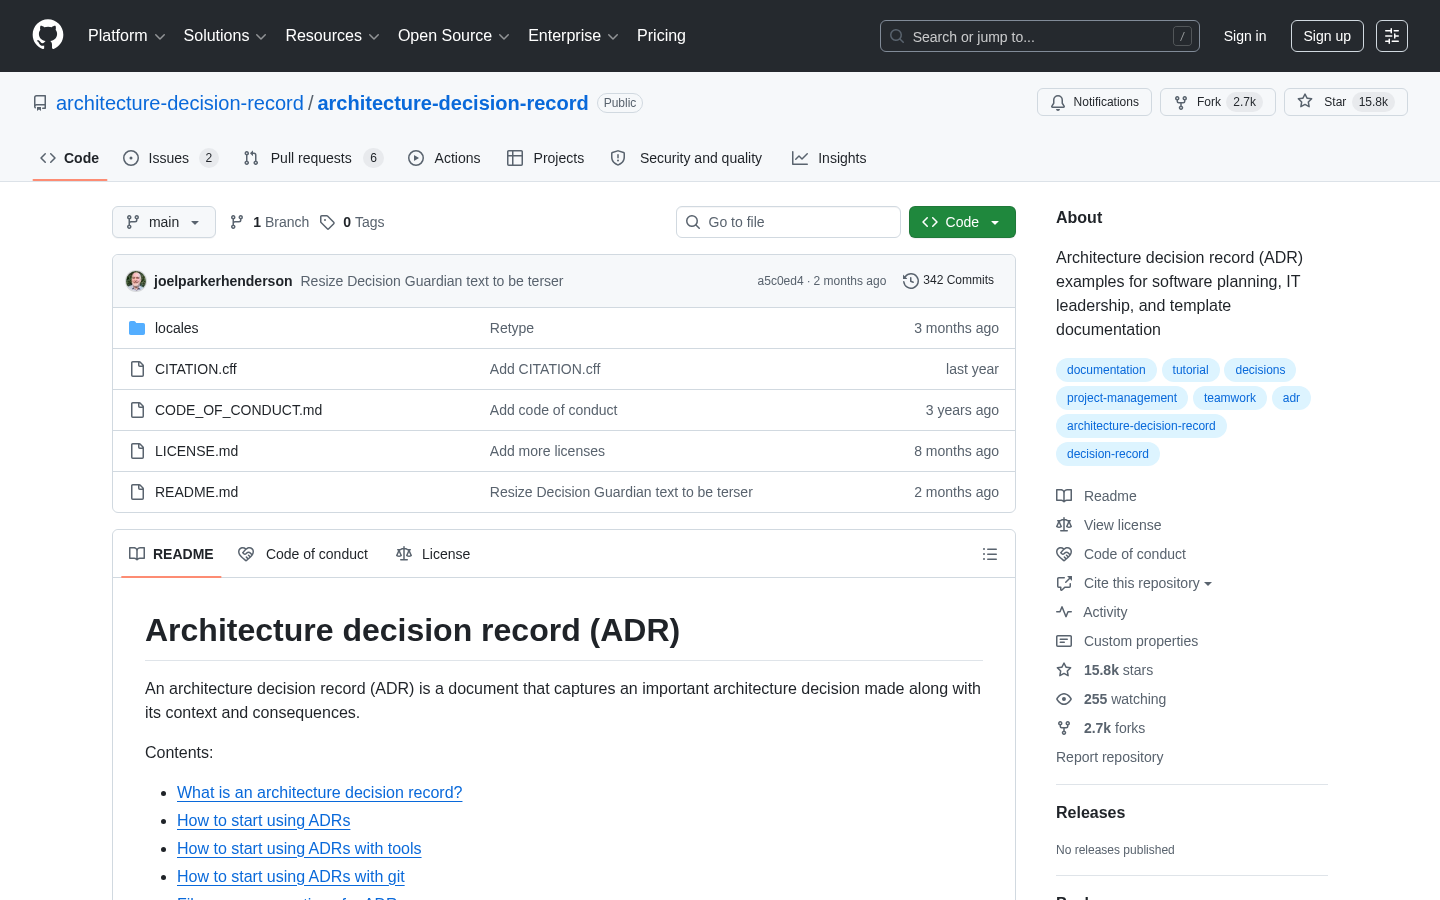Expand the main branch selector

click(x=164, y=222)
